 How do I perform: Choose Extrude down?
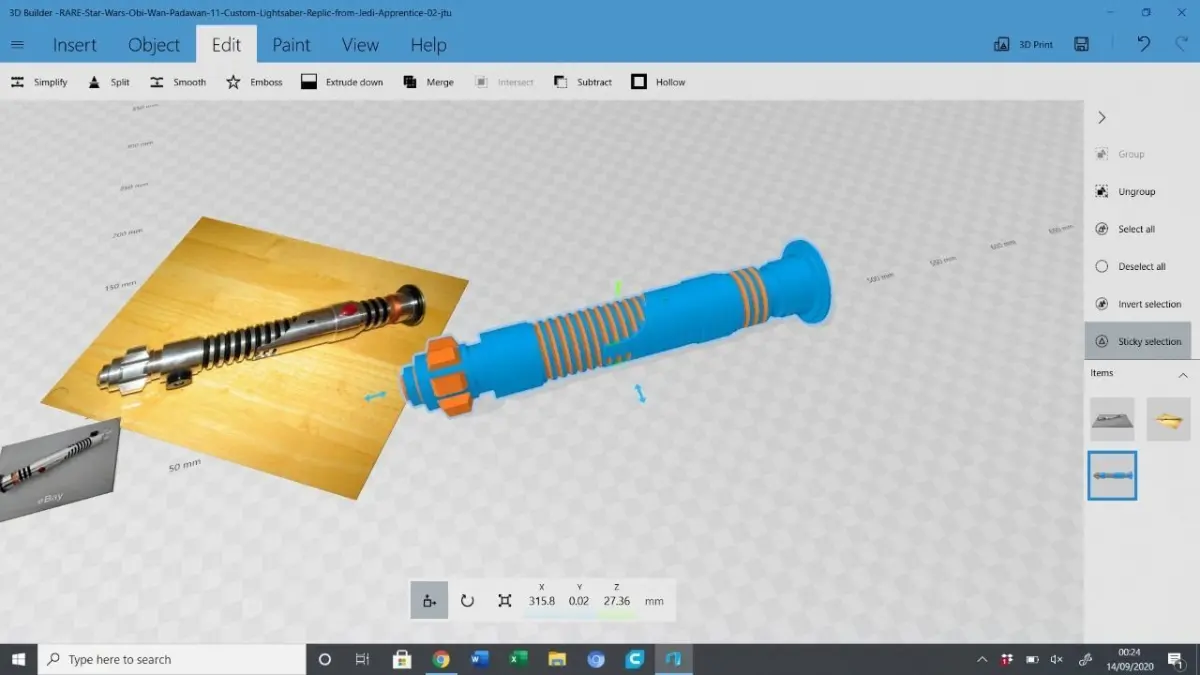pos(342,82)
